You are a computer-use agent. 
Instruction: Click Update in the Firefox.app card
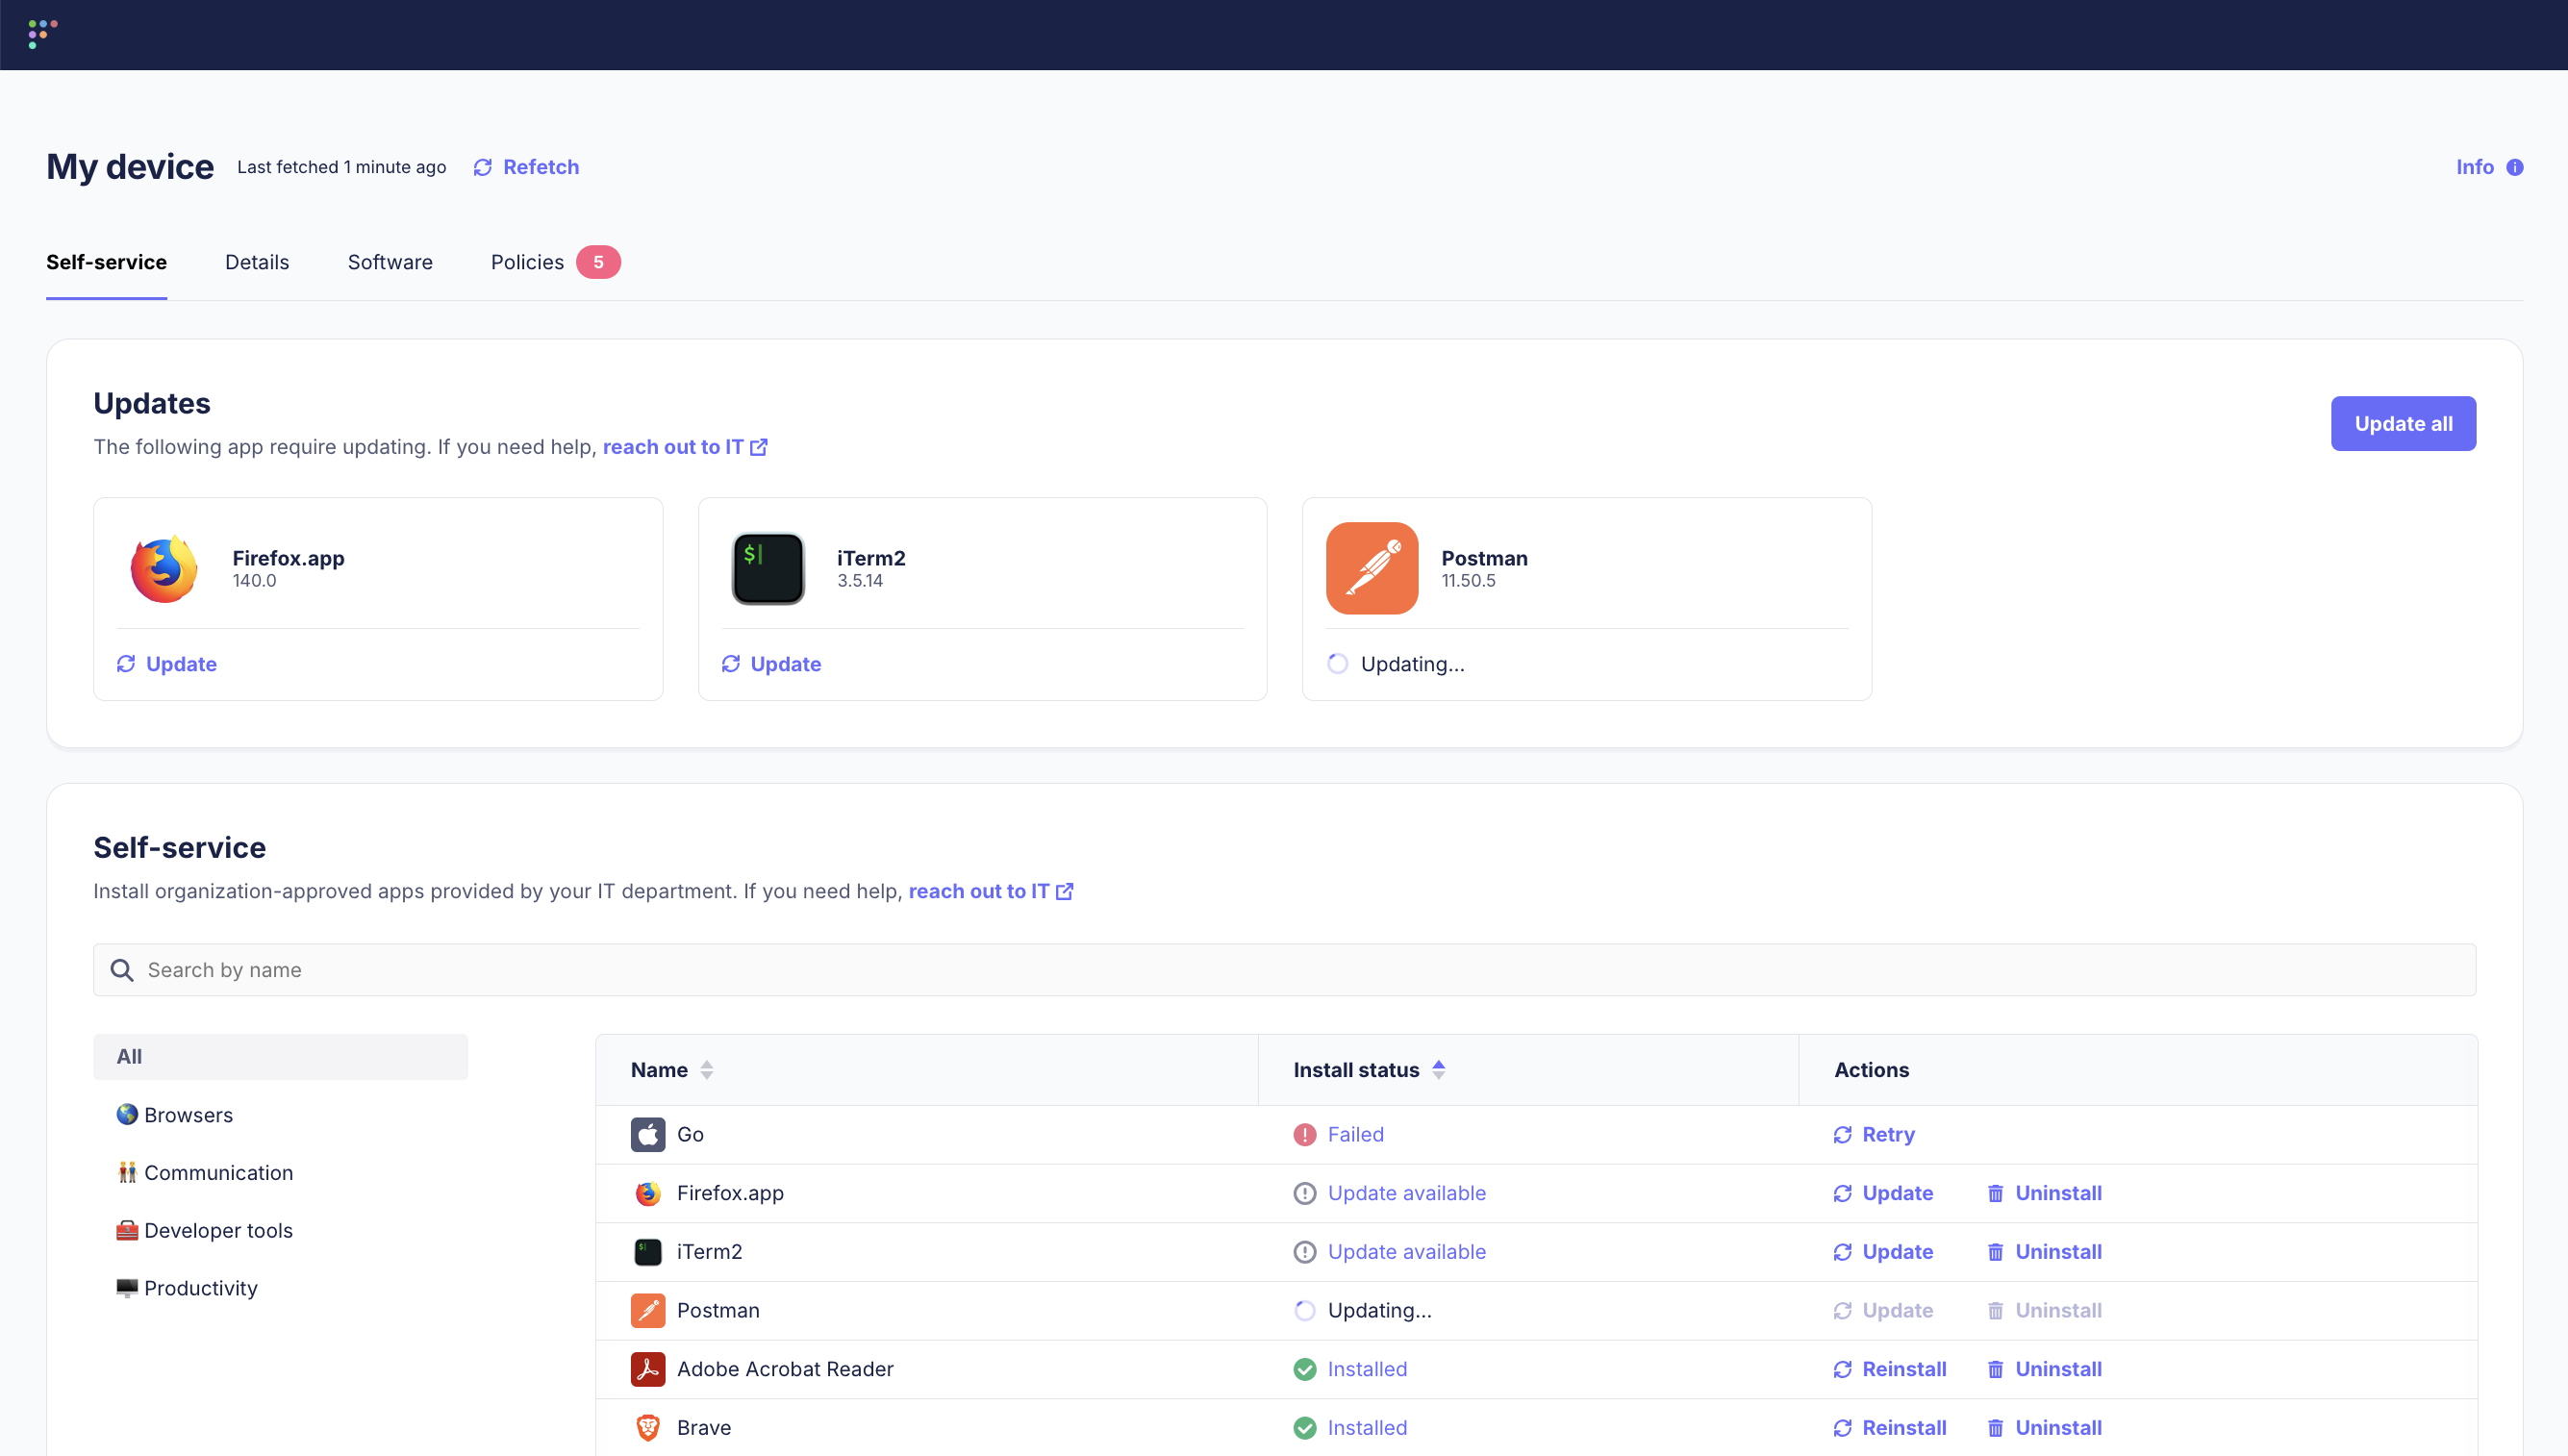click(167, 664)
